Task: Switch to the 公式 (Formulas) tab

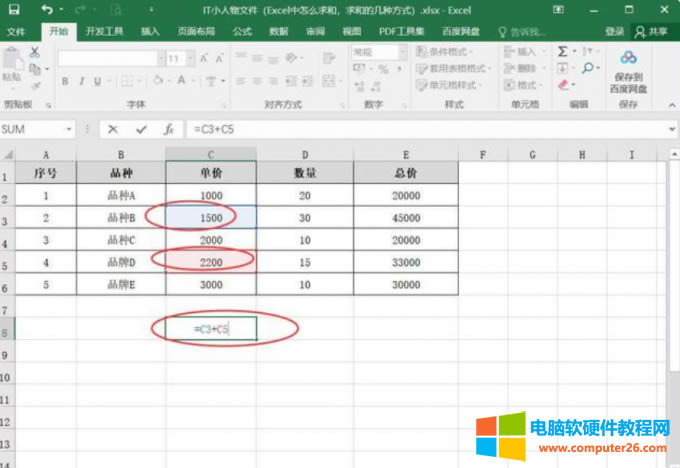Action: [242, 31]
